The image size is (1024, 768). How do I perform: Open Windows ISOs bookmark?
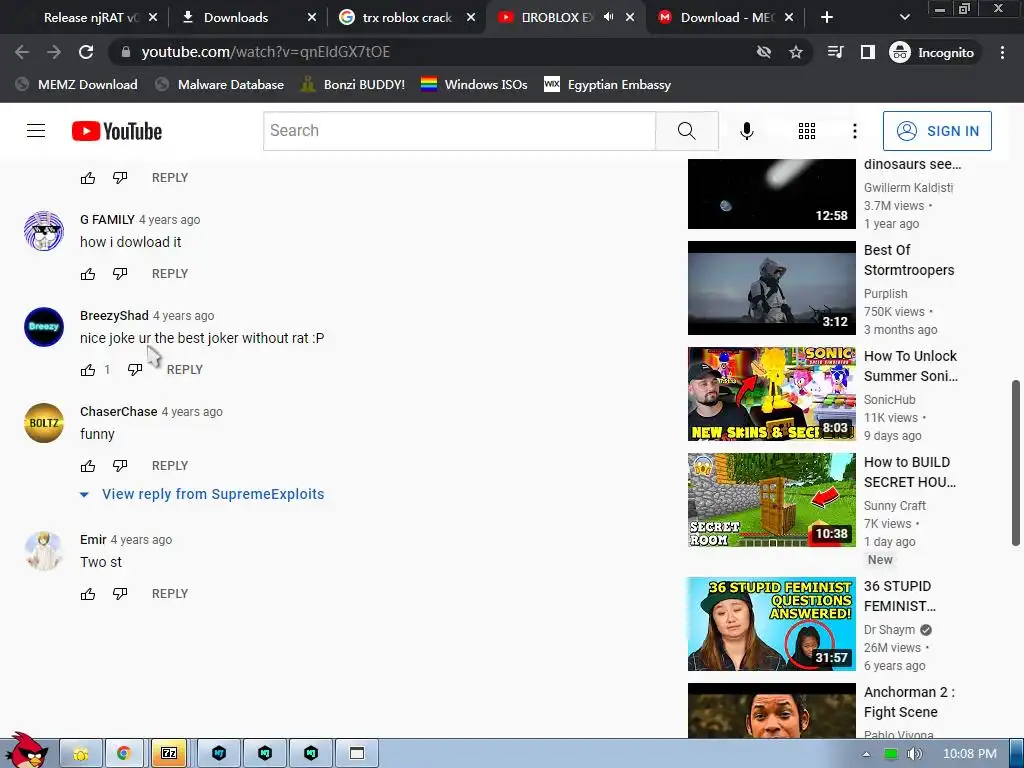point(474,85)
